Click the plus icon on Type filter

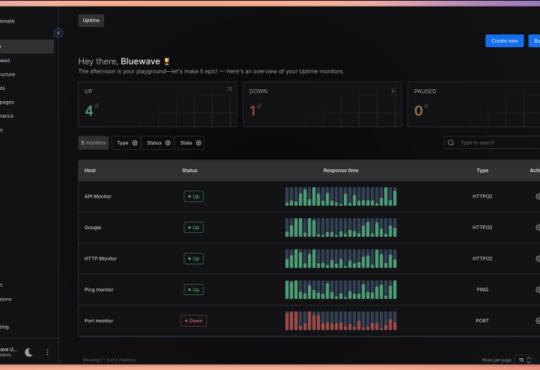(135, 143)
